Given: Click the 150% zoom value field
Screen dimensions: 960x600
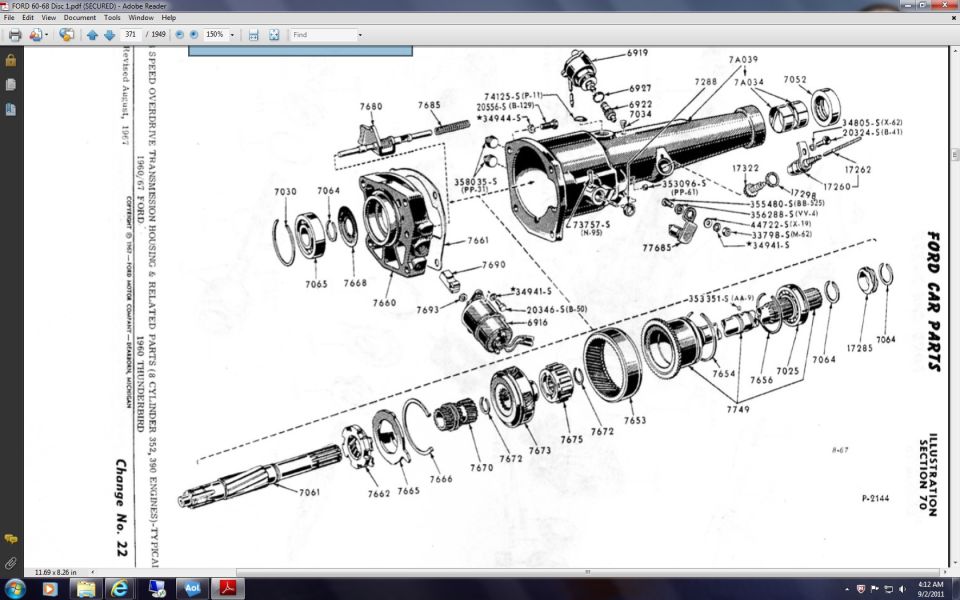Looking at the screenshot, I should coord(215,35).
